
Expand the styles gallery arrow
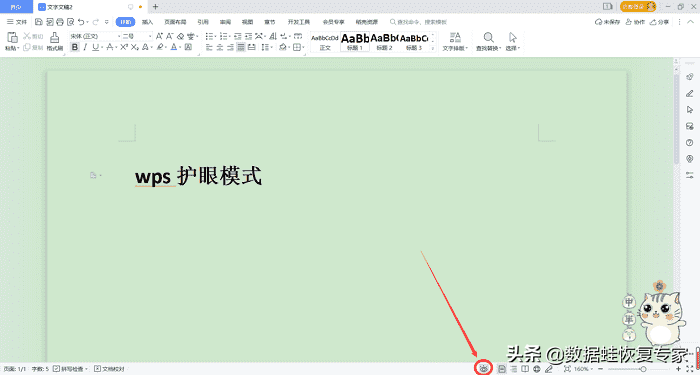pyautogui.click(x=432, y=48)
